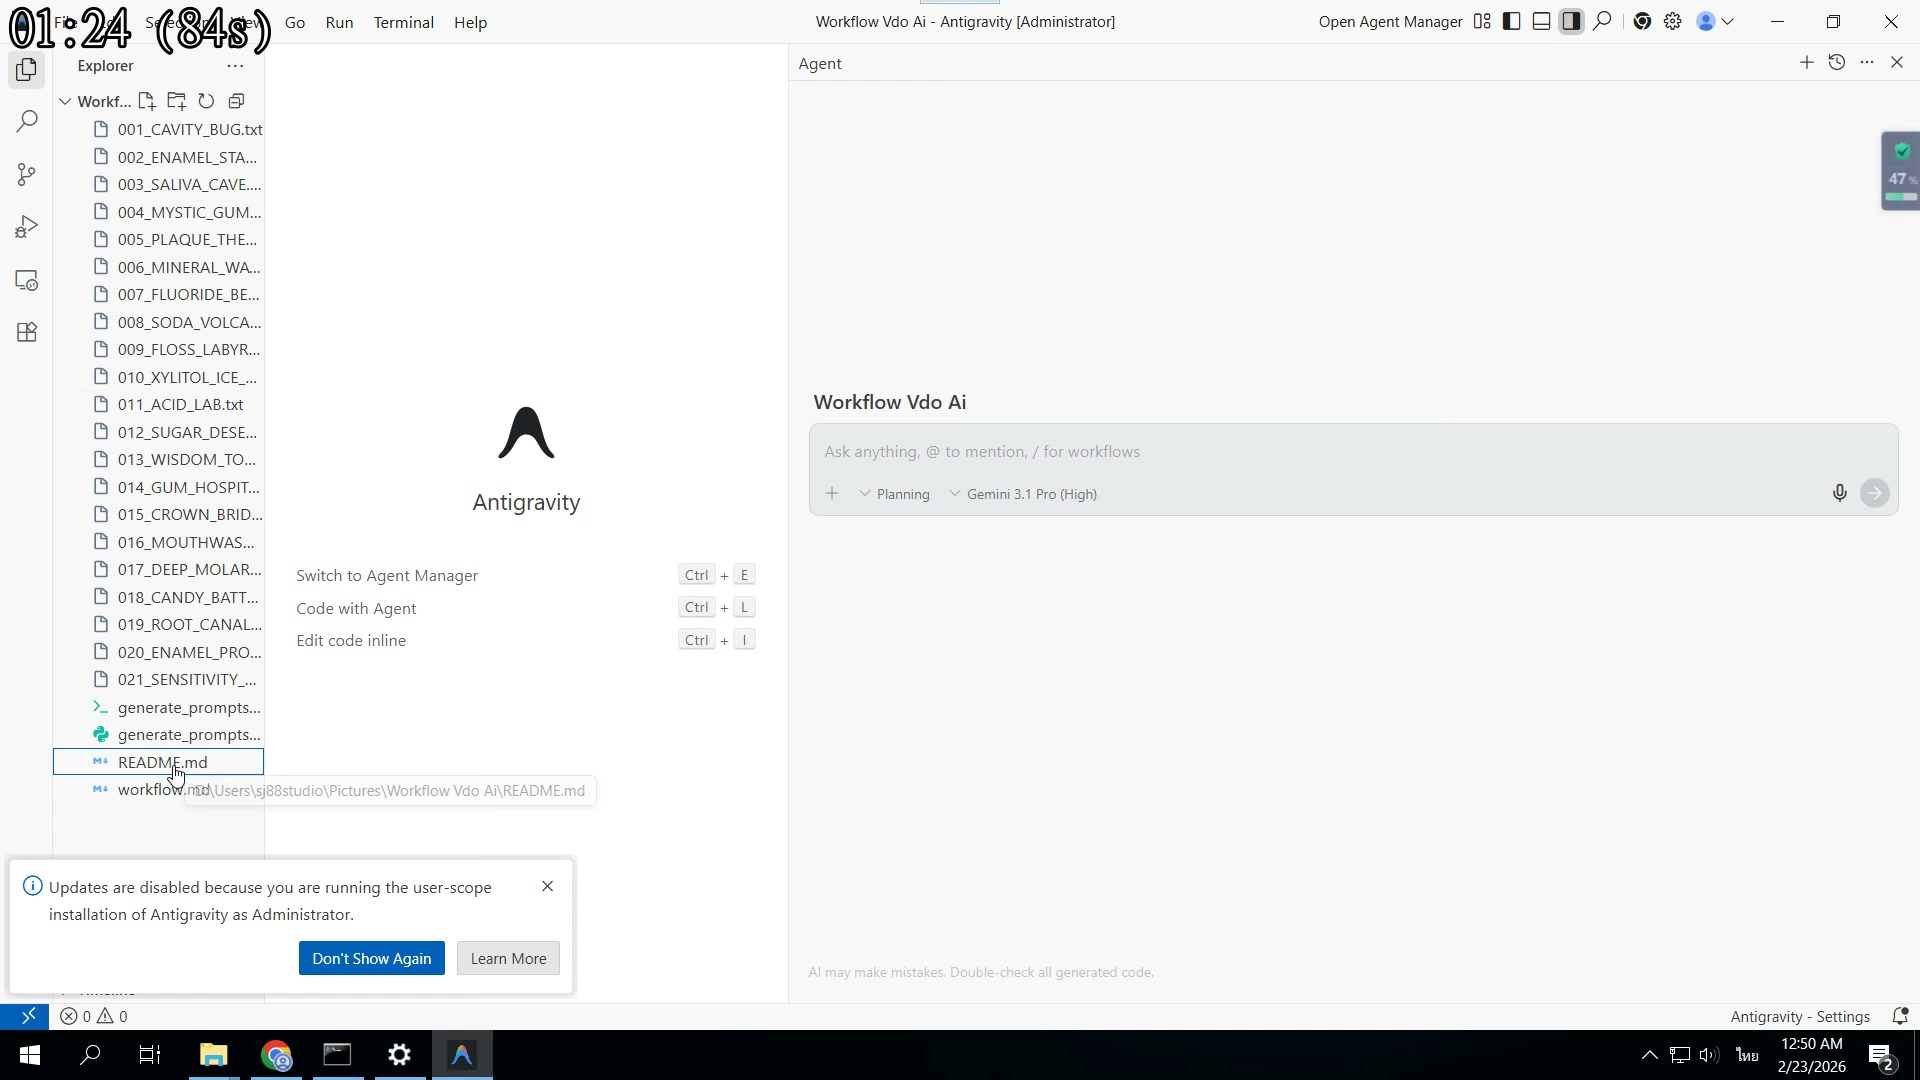This screenshot has height=1080, width=1920.
Task: Toggle the primary sidebar visibility
Action: point(1511,21)
